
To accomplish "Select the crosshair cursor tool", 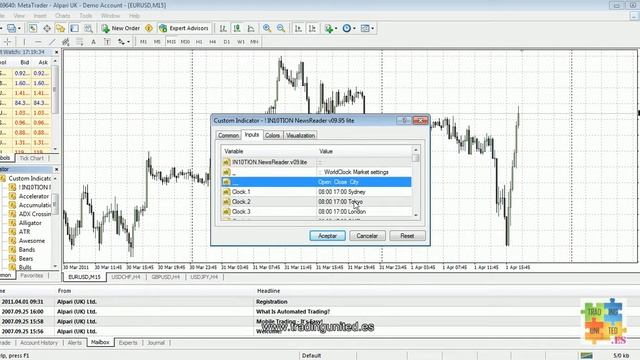I will coord(7,42).
